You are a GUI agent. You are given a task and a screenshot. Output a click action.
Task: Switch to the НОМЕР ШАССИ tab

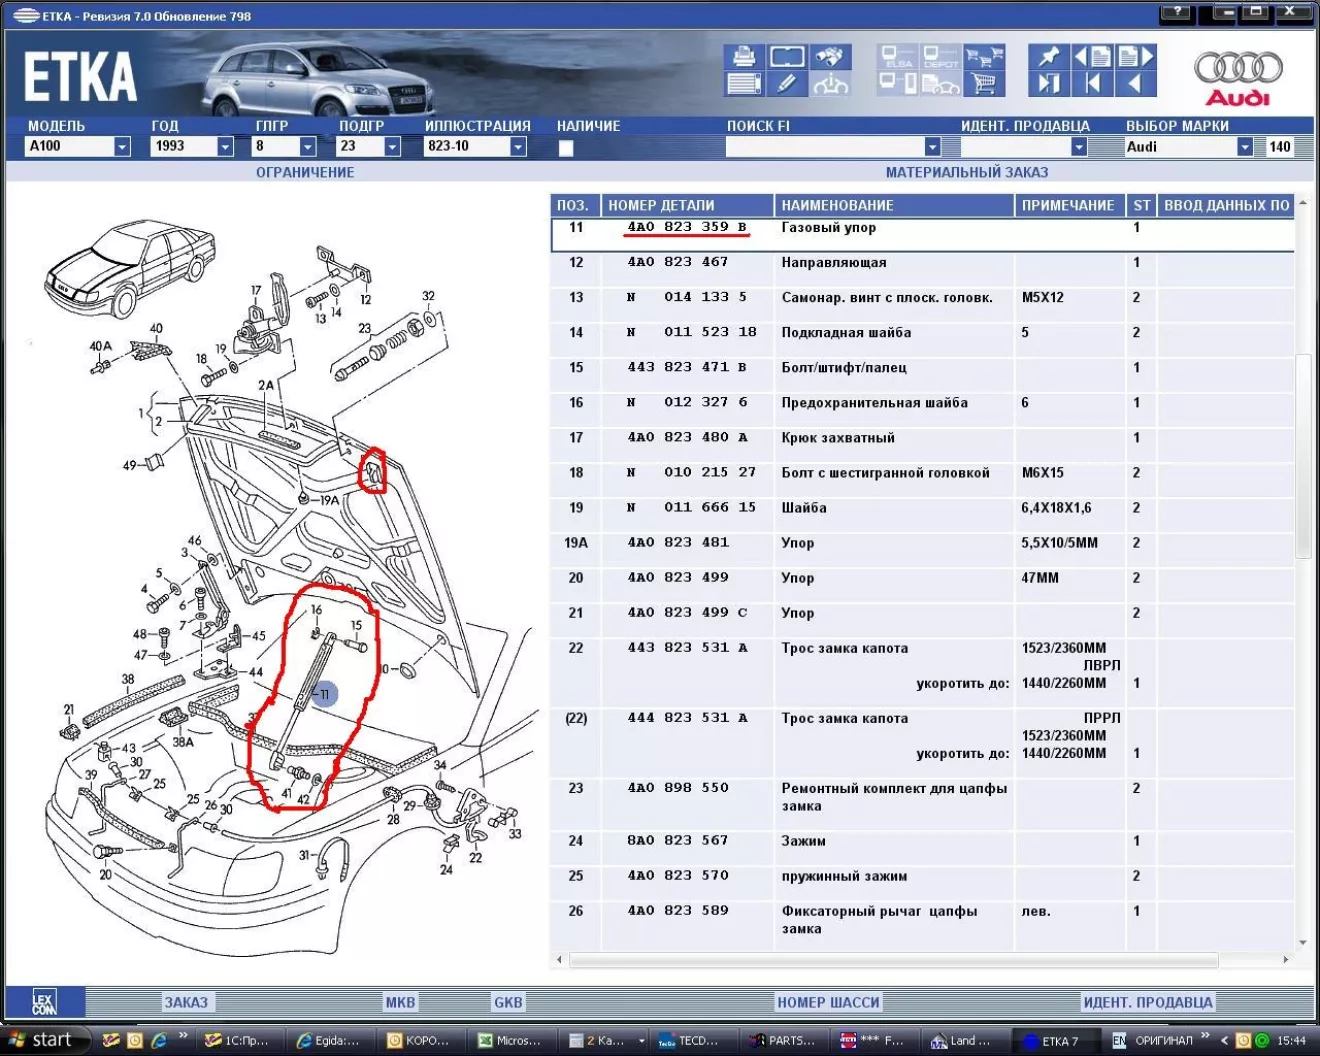tap(828, 1002)
